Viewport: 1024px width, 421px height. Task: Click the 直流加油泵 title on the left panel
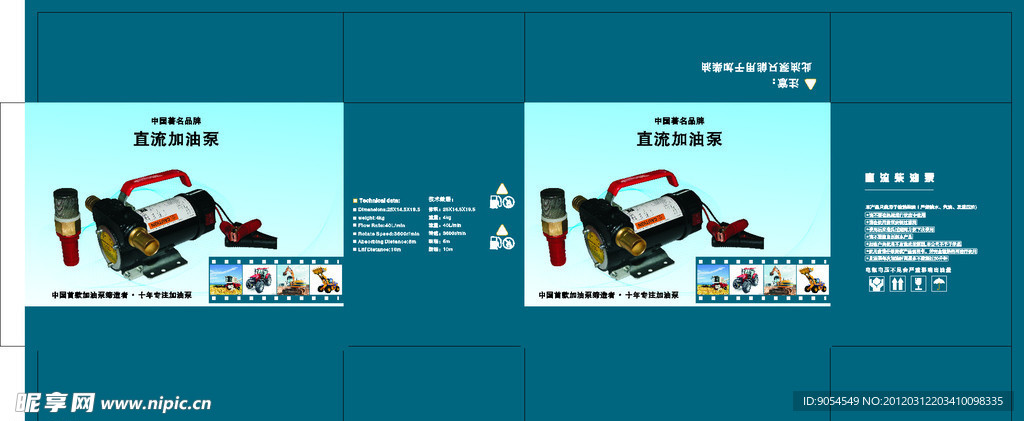click(176, 140)
